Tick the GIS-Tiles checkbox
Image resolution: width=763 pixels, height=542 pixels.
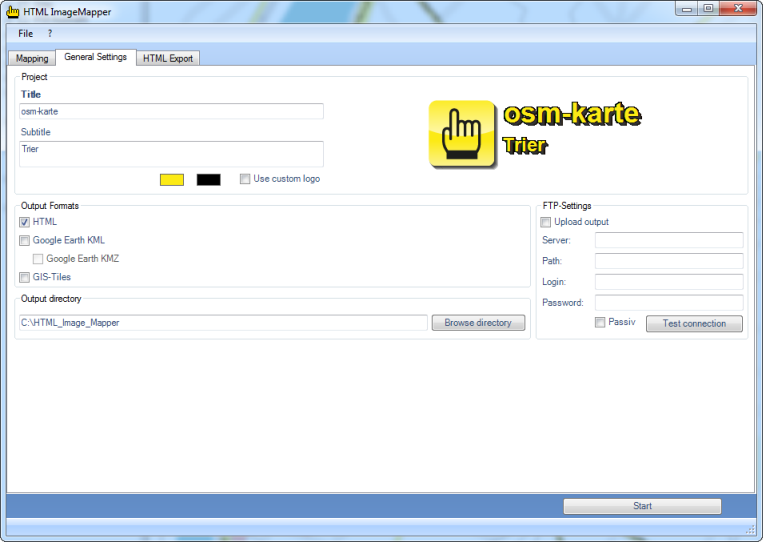tap(25, 277)
